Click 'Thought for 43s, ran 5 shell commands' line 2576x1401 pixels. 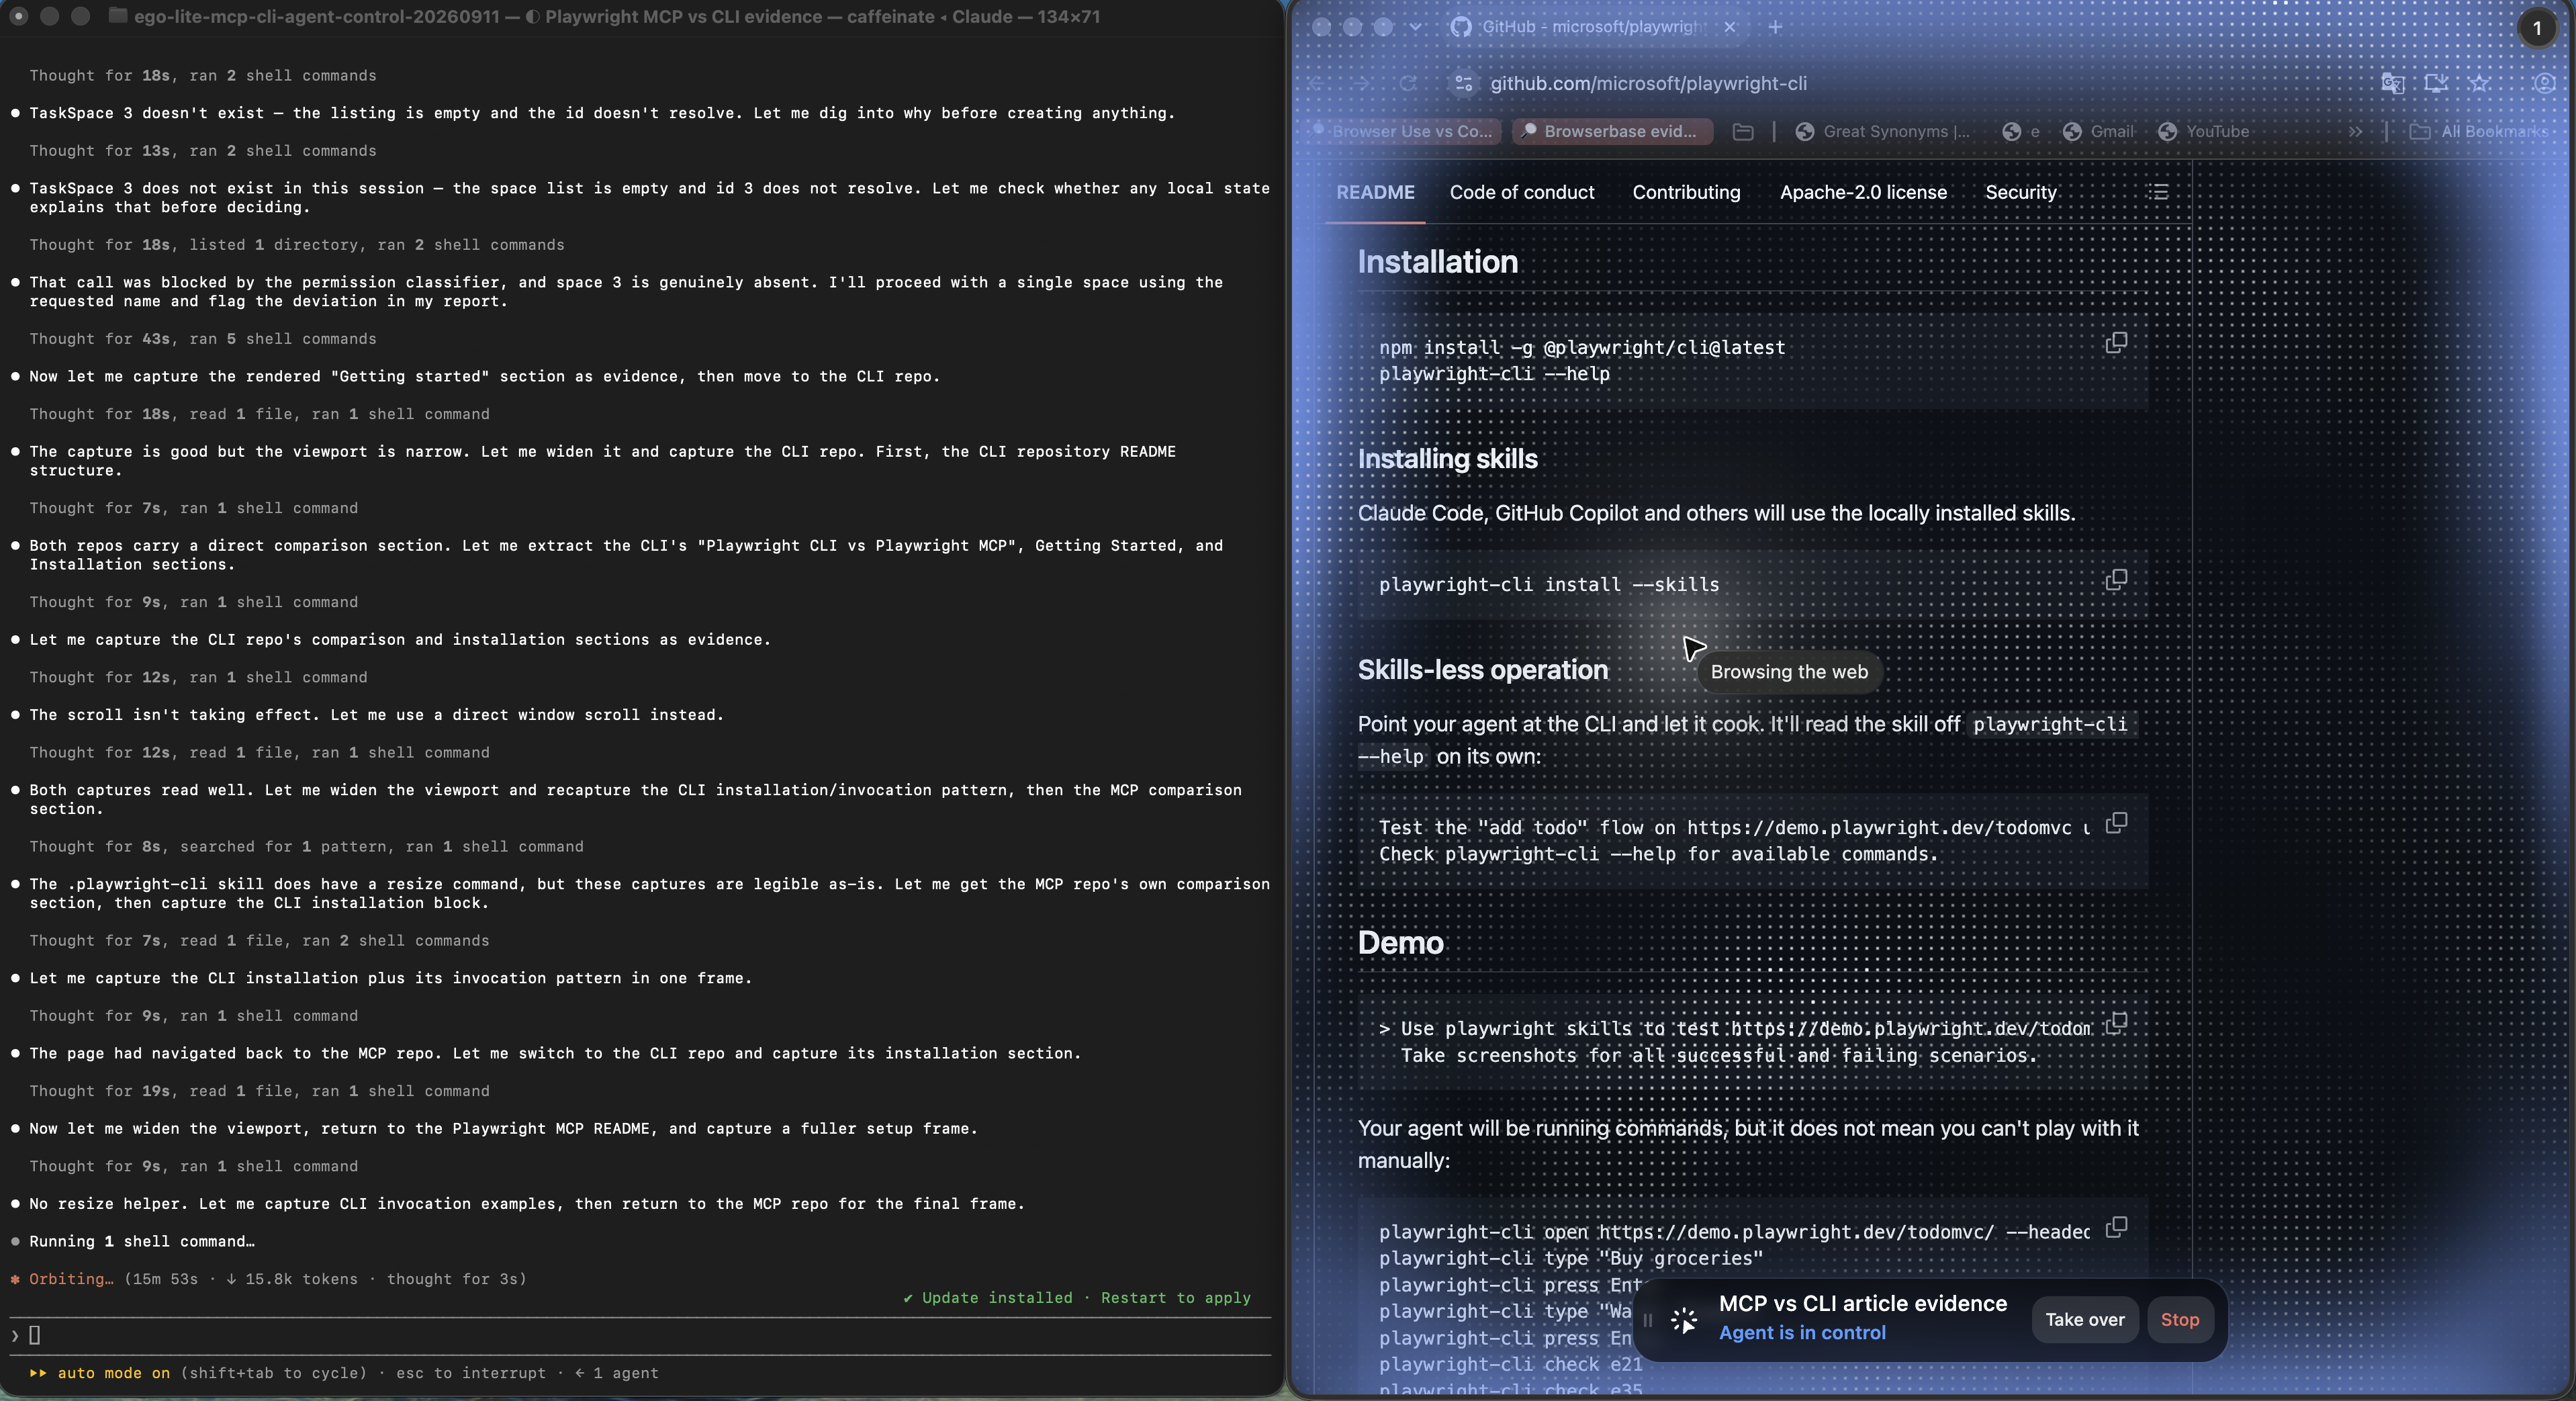point(203,339)
